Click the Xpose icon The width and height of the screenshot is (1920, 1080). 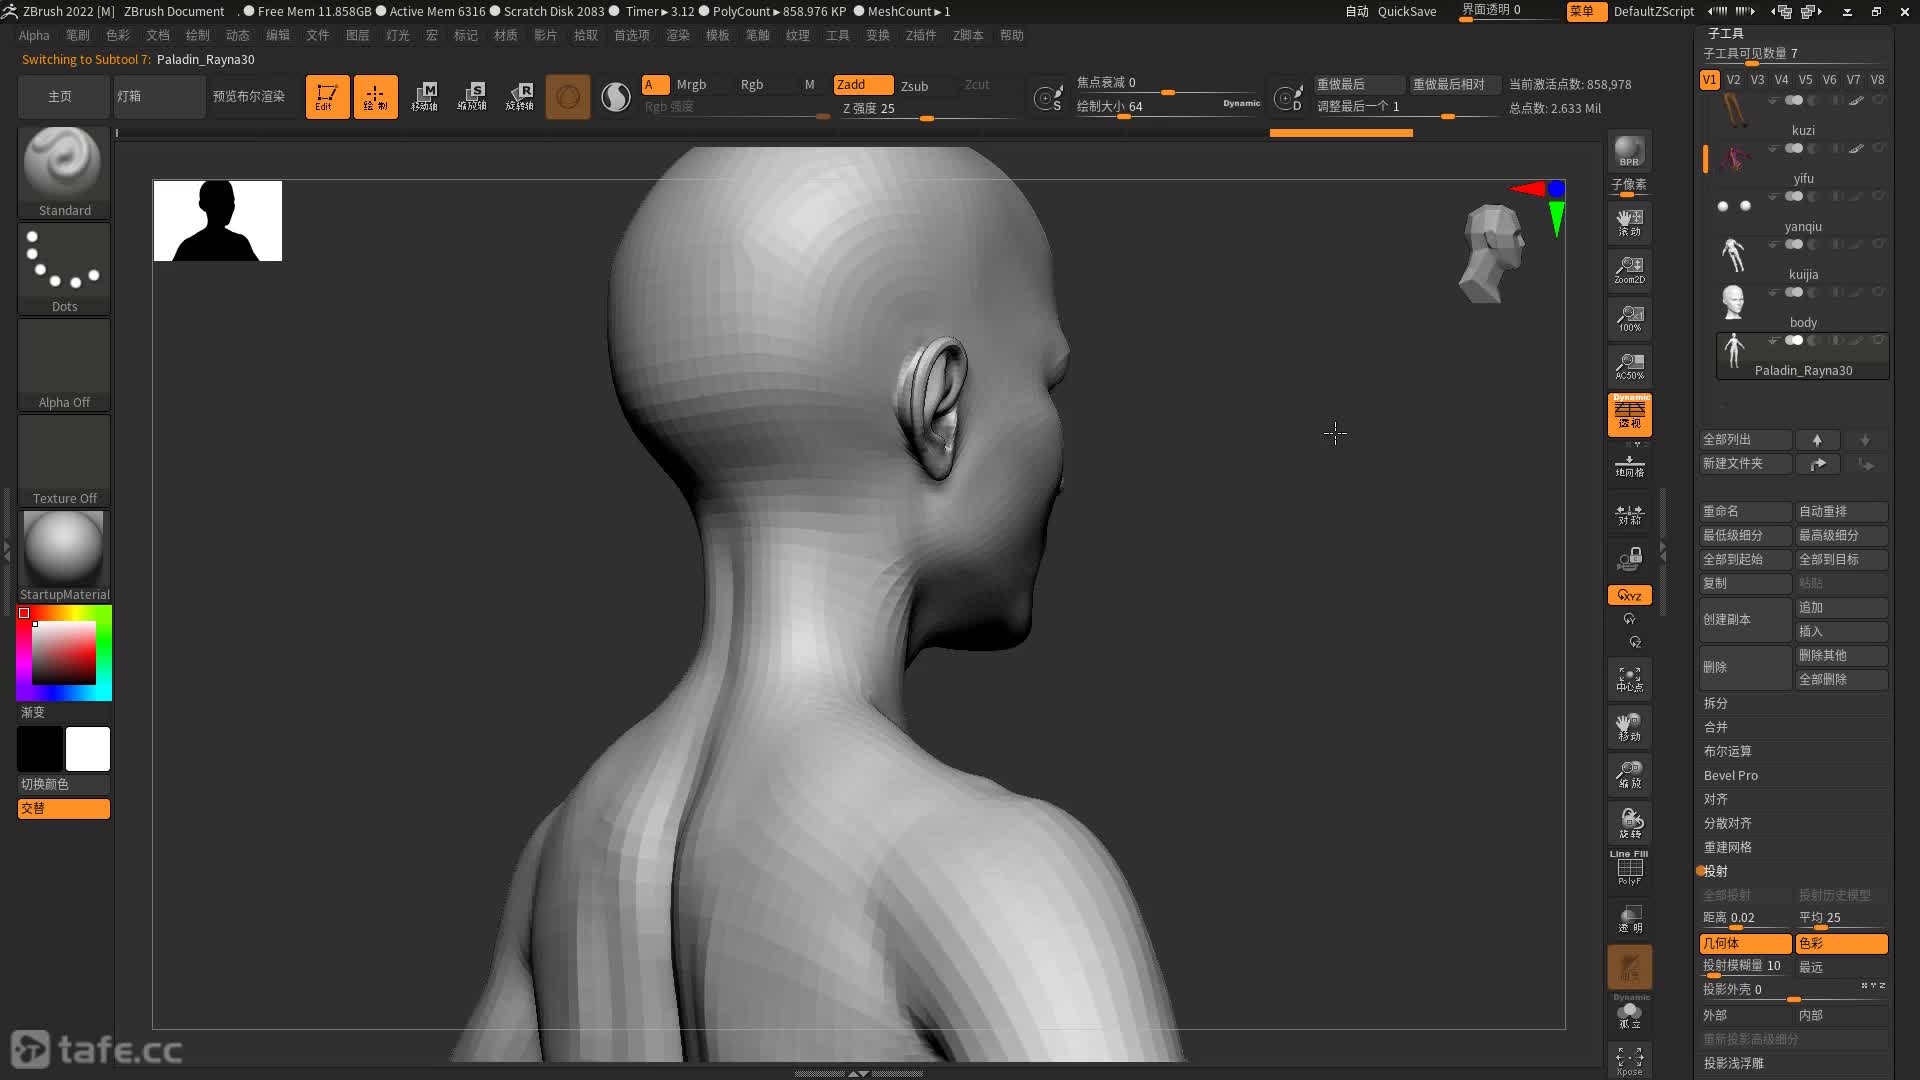(x=1629, y=1060)
